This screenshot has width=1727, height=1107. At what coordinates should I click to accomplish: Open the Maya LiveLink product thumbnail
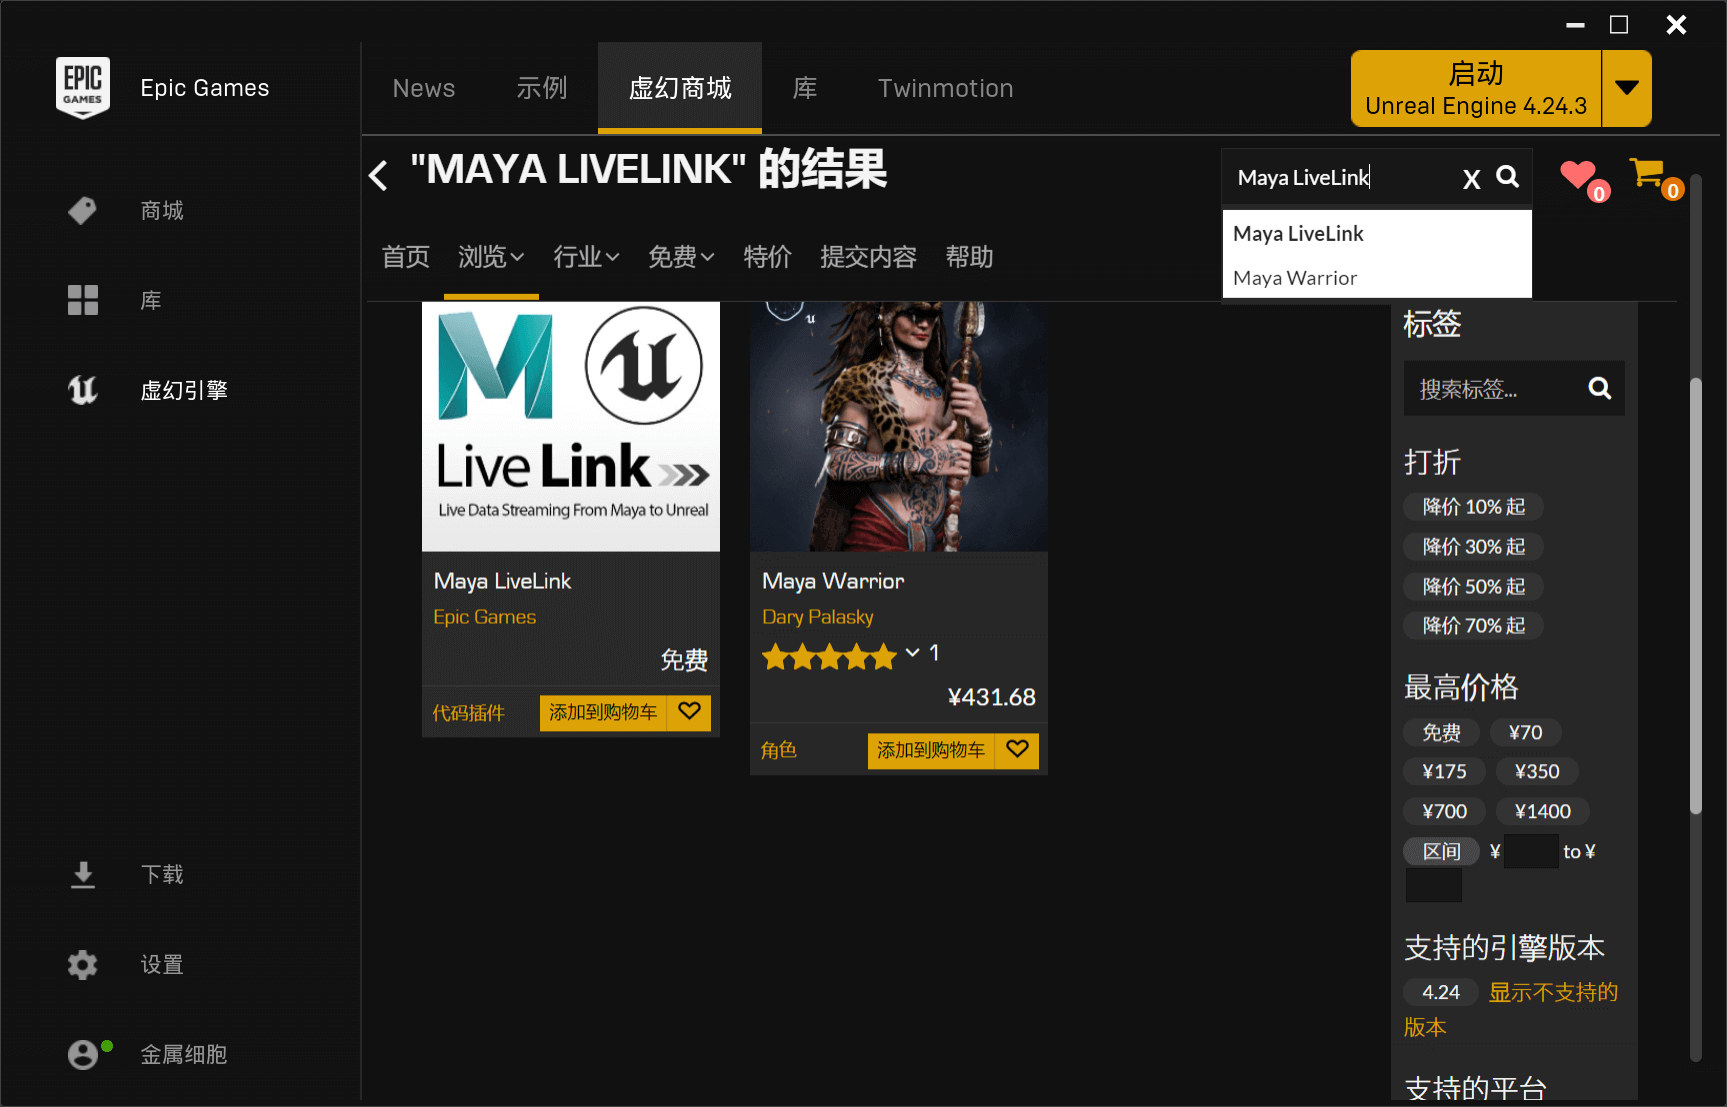coord(571,426)
